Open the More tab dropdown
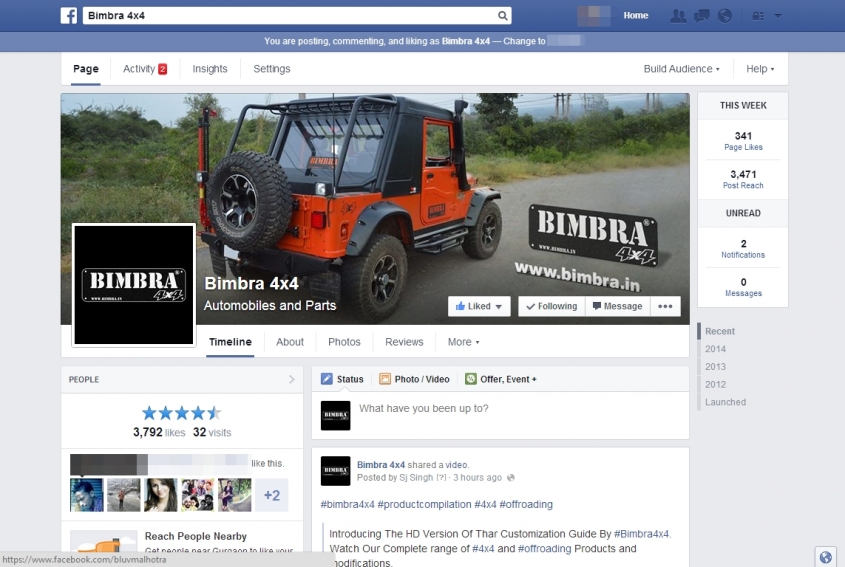Viewport: 845px width, 567px height. coord(463,342)
